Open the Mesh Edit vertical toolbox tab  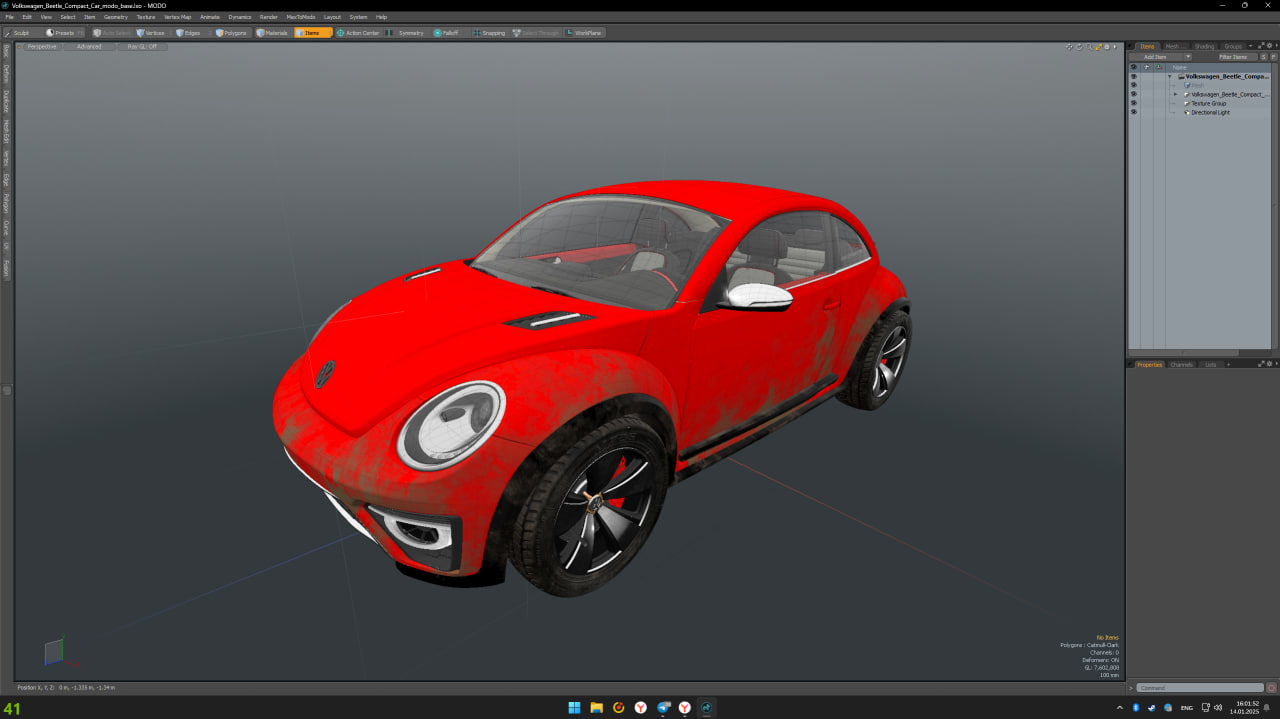(x=6, y=131)
